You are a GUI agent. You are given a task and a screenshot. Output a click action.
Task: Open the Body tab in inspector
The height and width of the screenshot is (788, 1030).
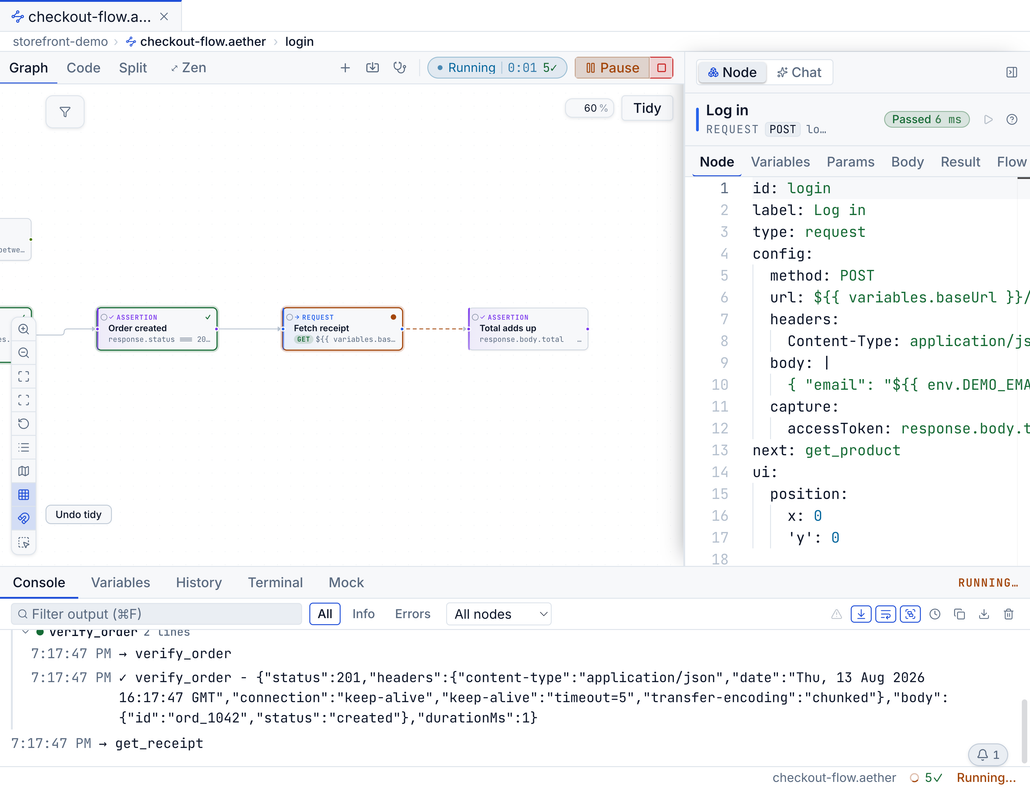907,162
